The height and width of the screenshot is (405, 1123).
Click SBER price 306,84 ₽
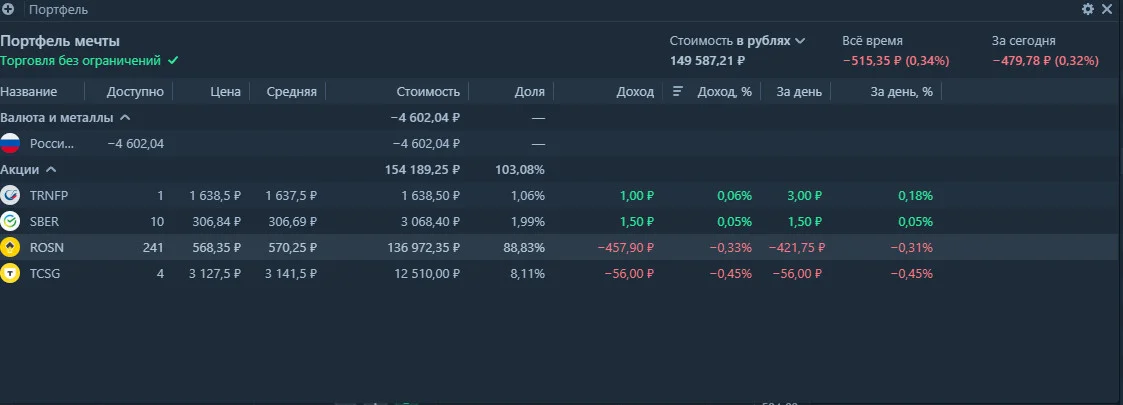217,221
